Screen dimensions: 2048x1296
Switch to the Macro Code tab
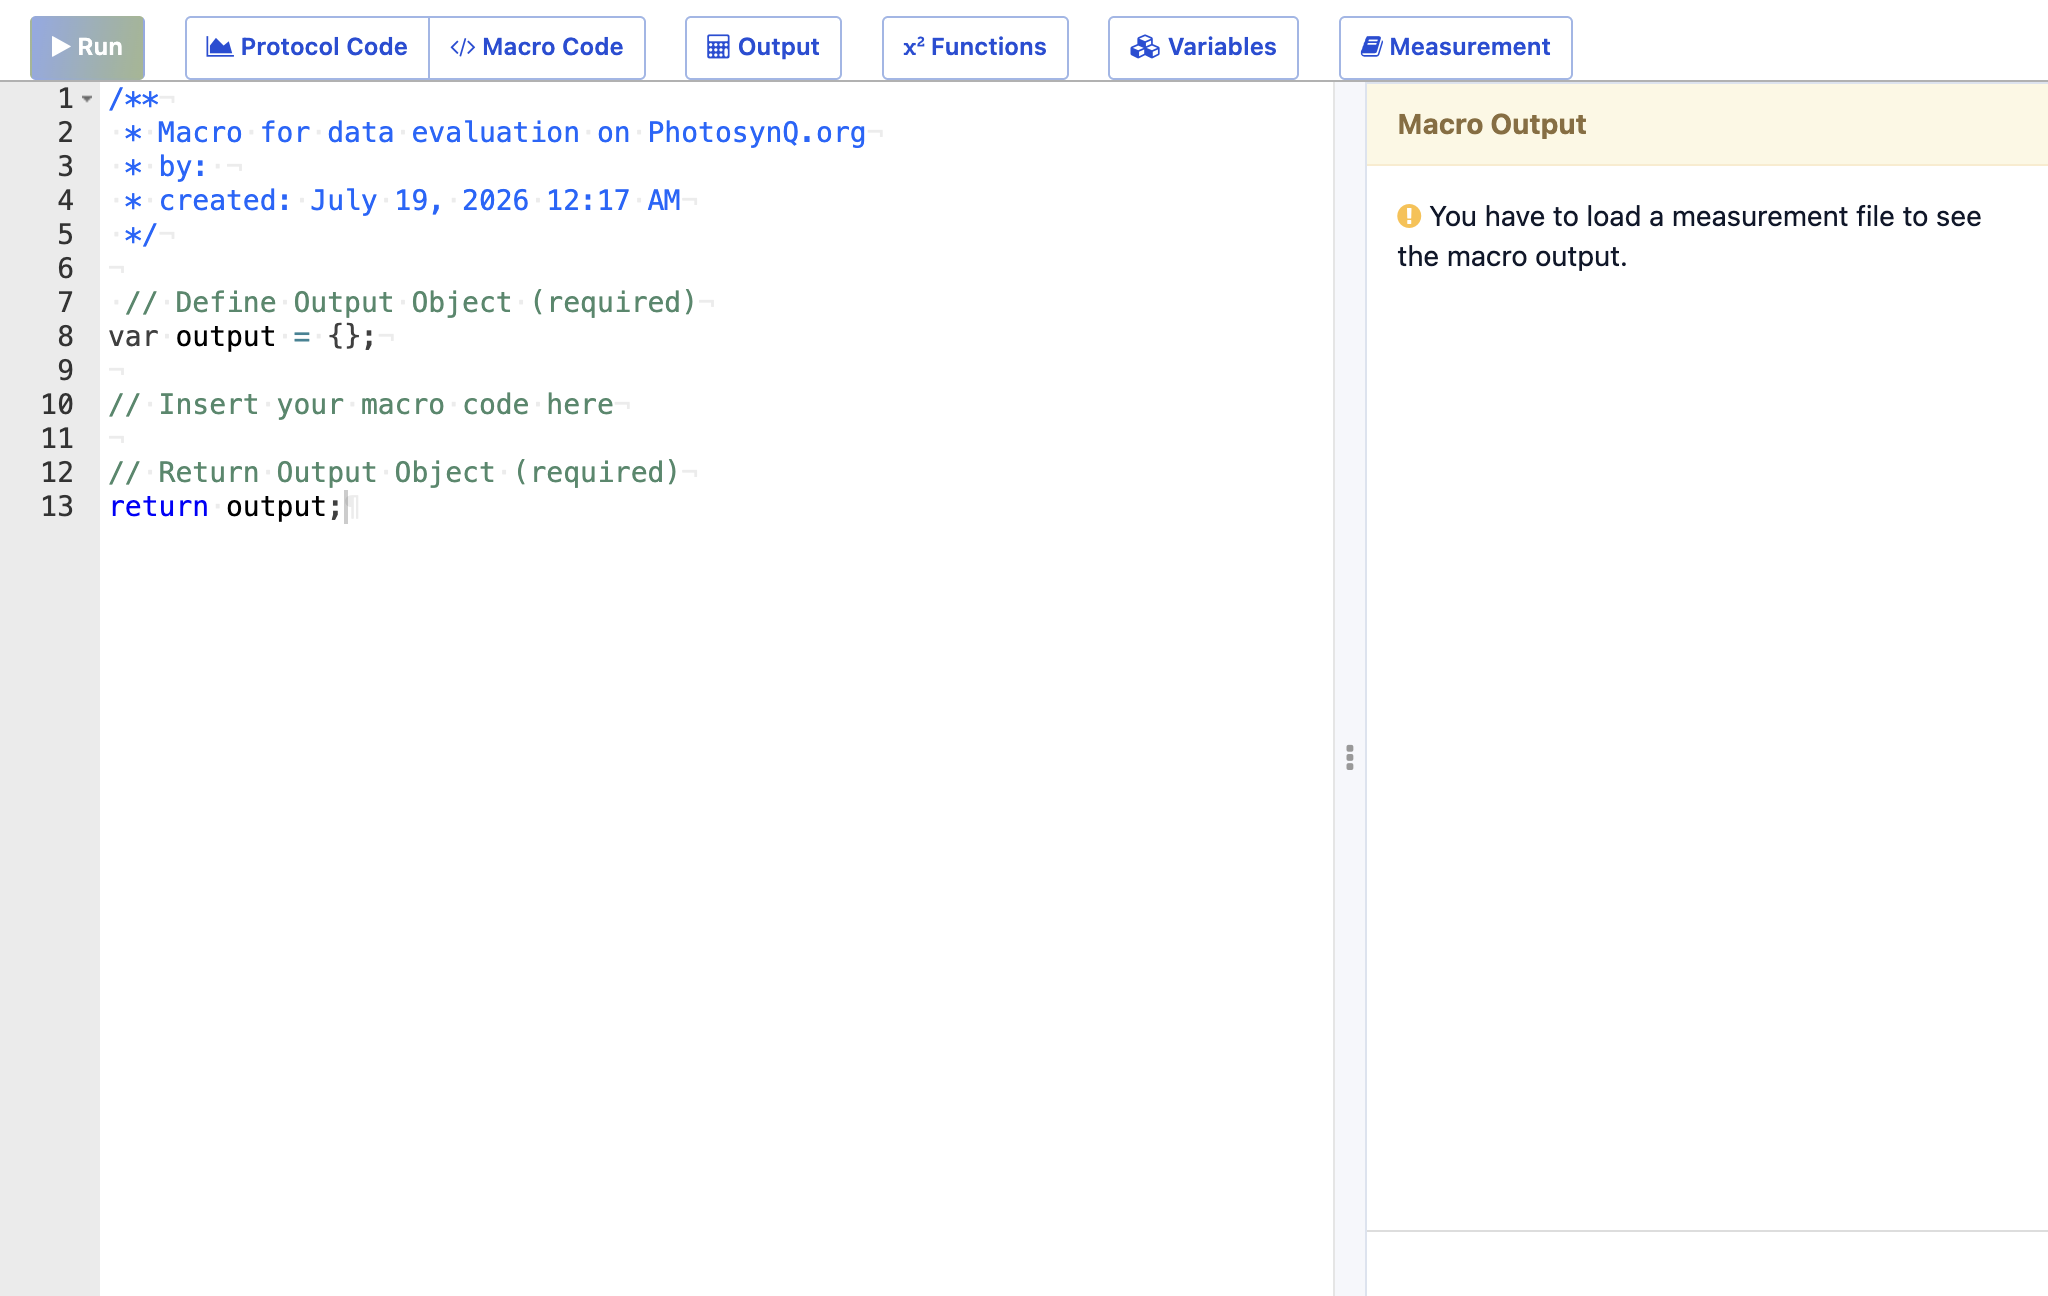pos(537,47)
